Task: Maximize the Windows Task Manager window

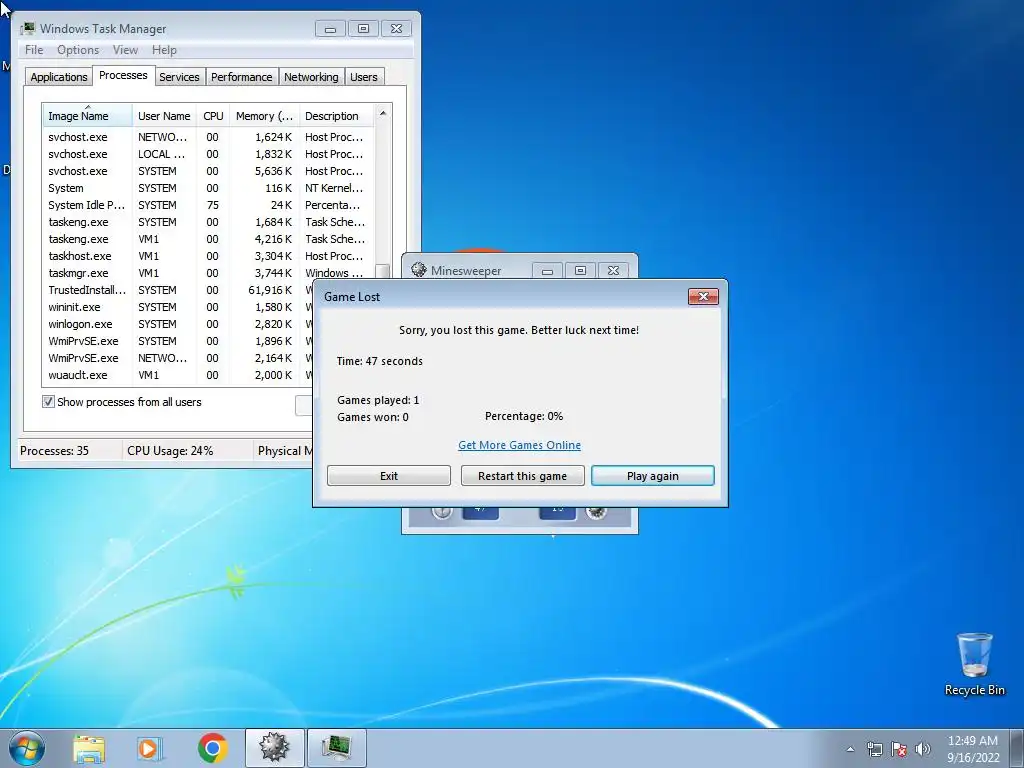Action: [x=363, y=29]
